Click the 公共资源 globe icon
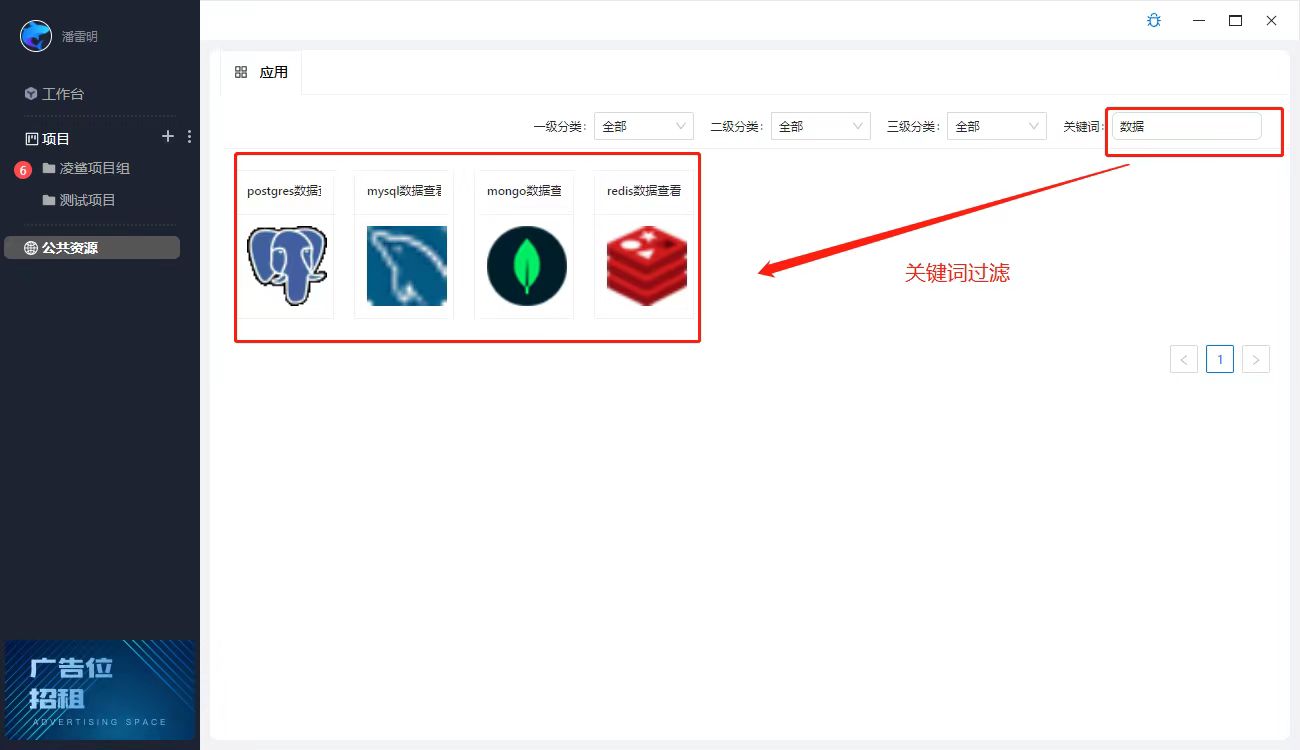The image size is (1300, 750). pos(31,248)
